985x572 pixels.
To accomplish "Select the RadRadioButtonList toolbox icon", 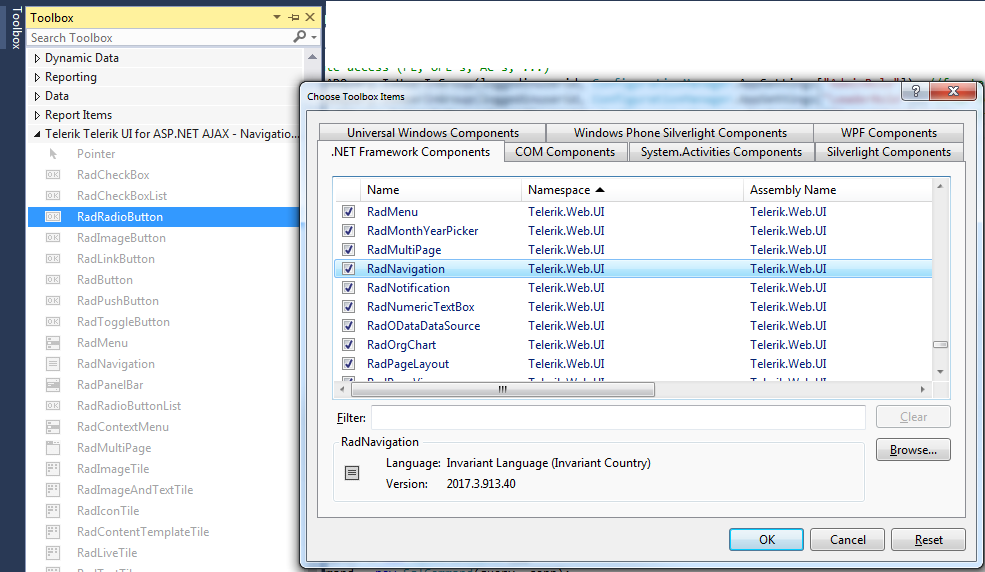I will [x=53, y=406].
